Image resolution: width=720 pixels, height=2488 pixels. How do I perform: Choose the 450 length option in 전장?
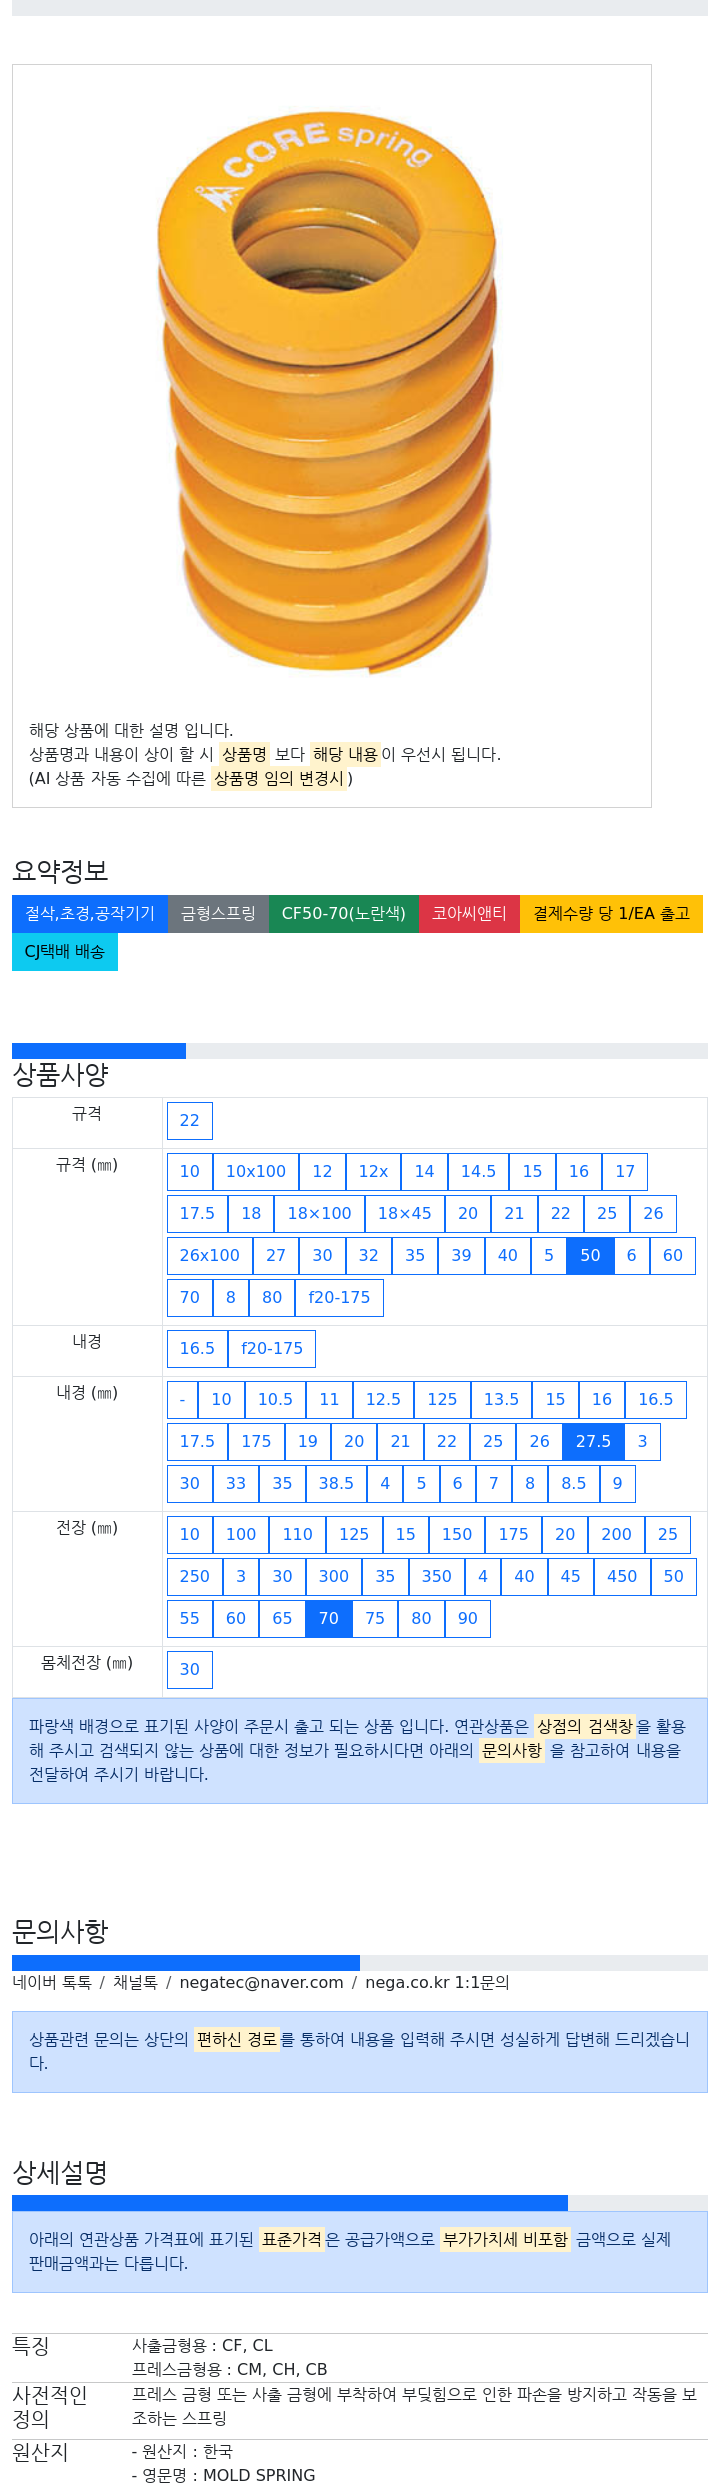(622, 1577)
